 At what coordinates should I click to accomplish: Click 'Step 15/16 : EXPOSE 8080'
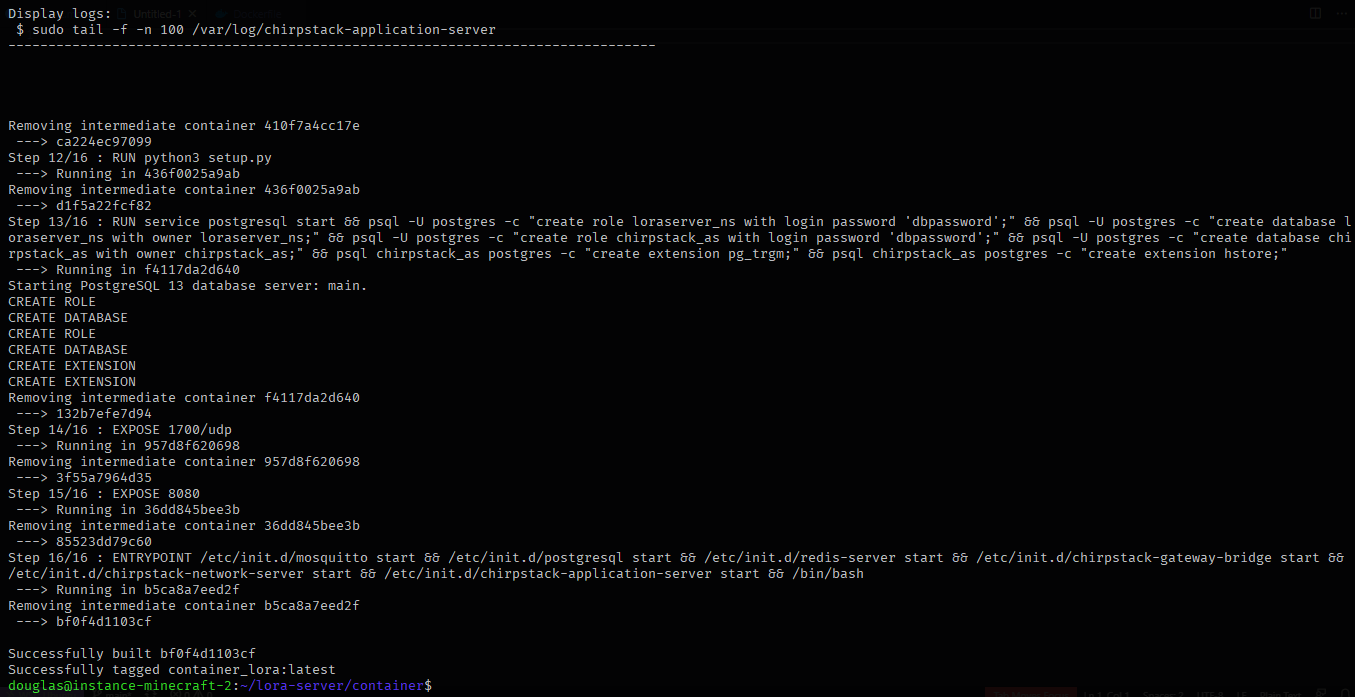[x=104, y=494]
